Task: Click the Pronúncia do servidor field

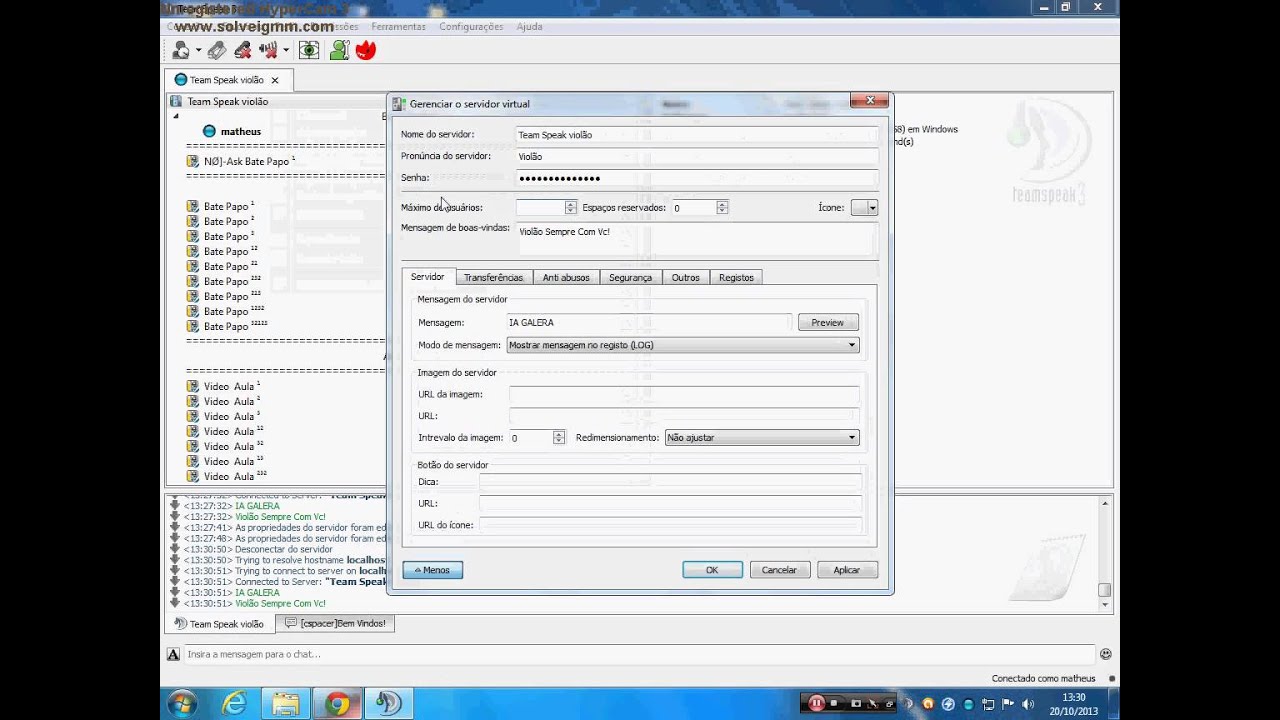Action: [697, 156]
